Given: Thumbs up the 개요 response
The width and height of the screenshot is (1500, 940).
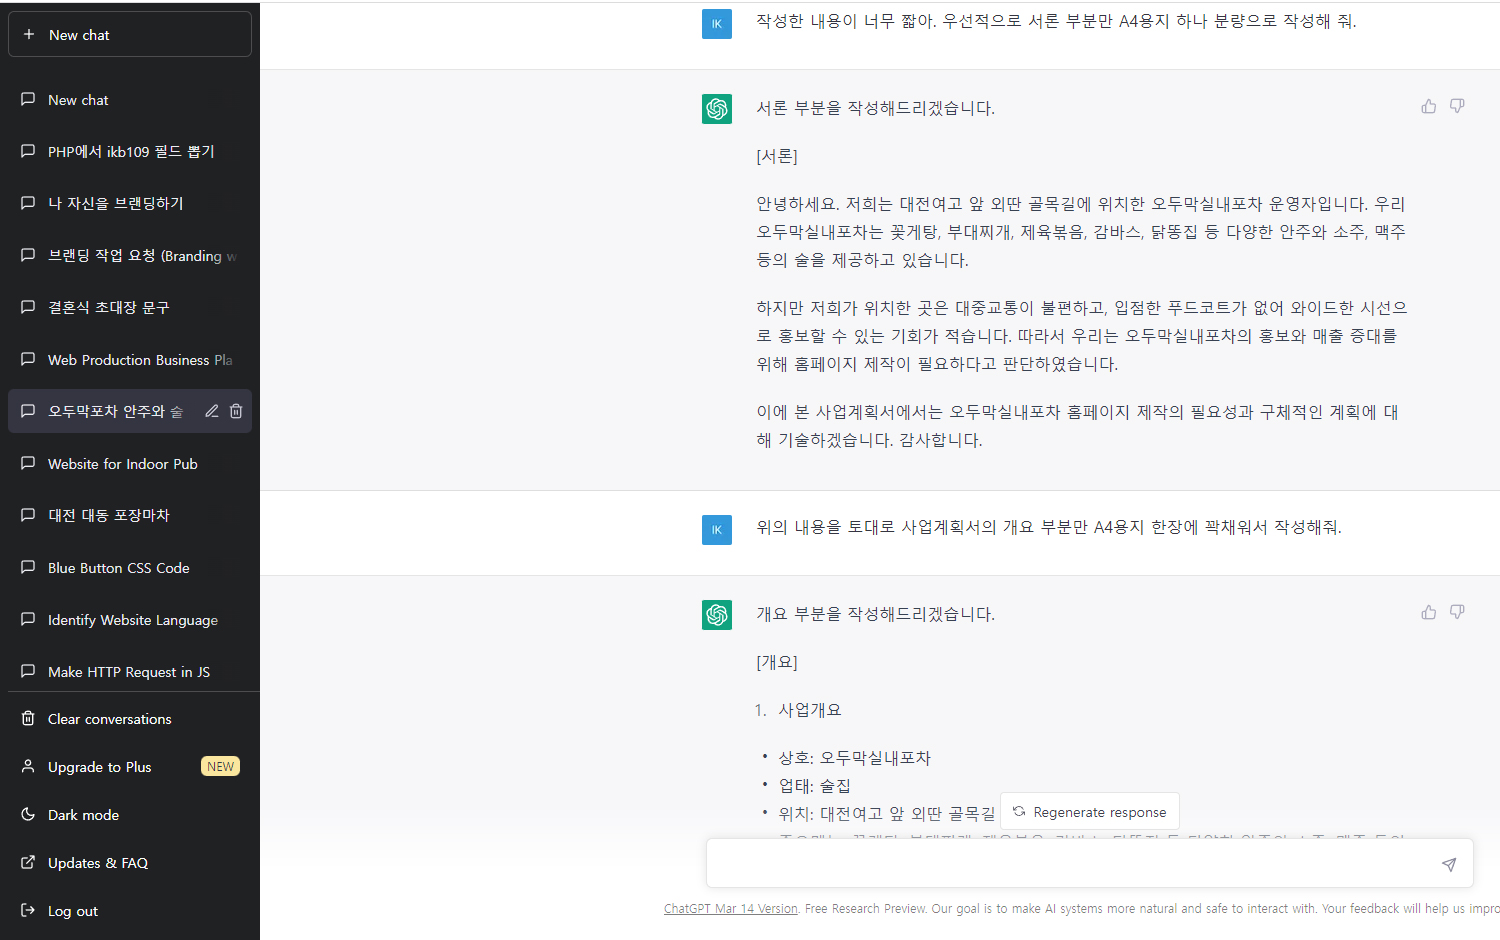Looking at the screenshot, I should (x=1428, y=612).
